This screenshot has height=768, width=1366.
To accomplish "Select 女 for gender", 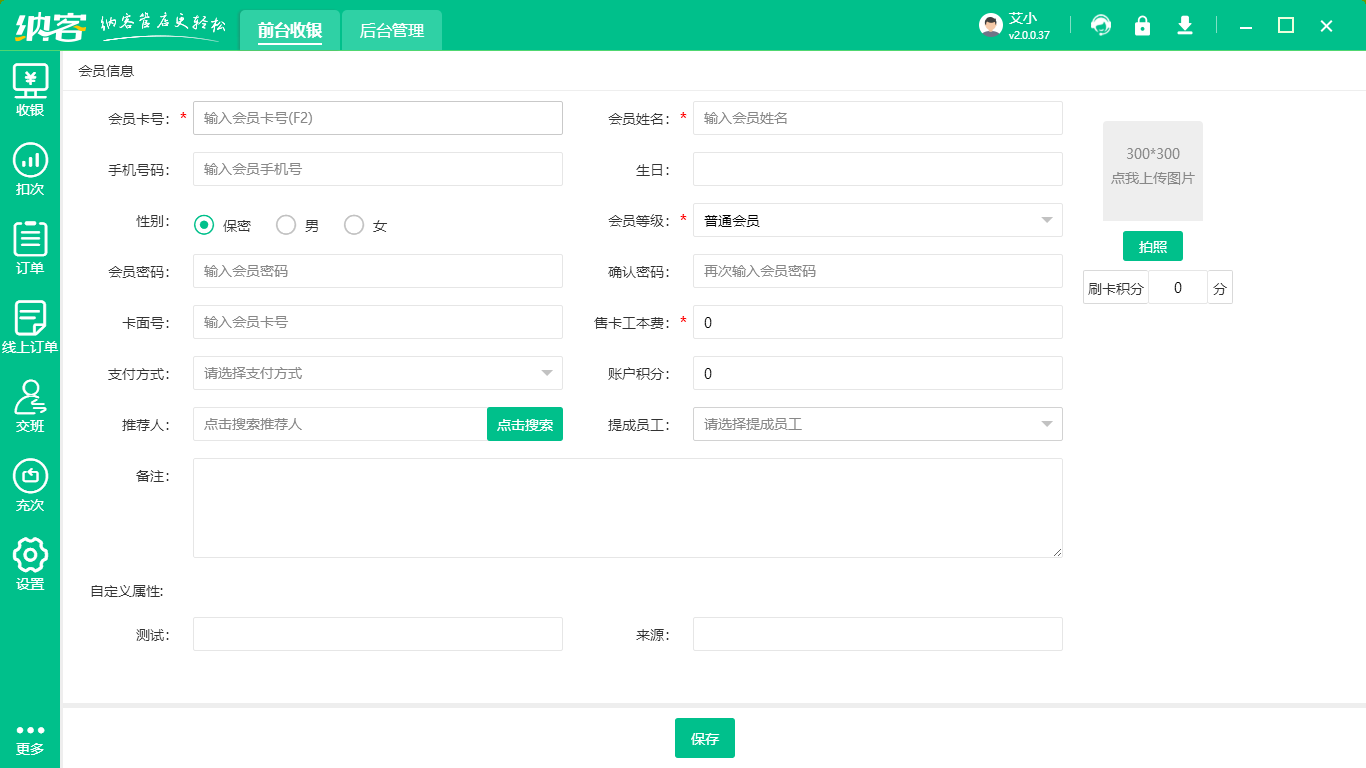I will click(x=352, y=225).
